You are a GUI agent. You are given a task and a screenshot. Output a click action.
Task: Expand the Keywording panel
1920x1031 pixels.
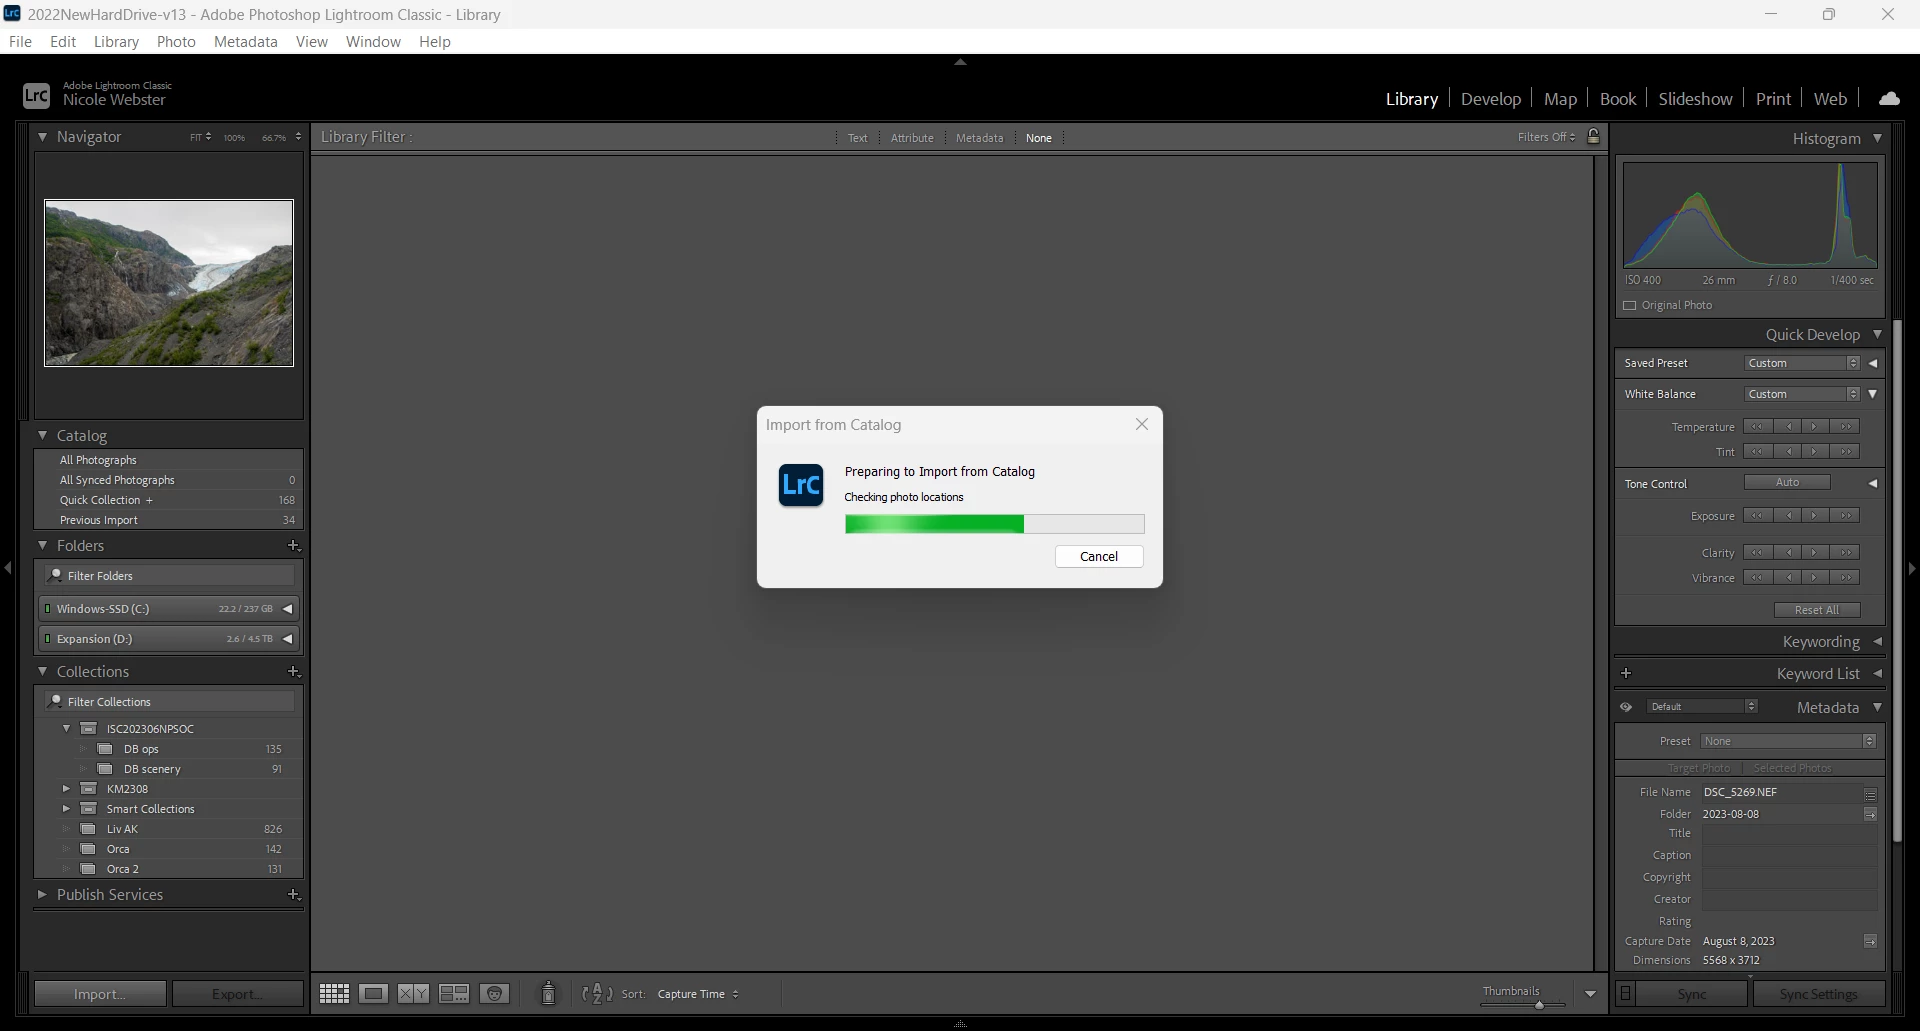(1877, 641)
